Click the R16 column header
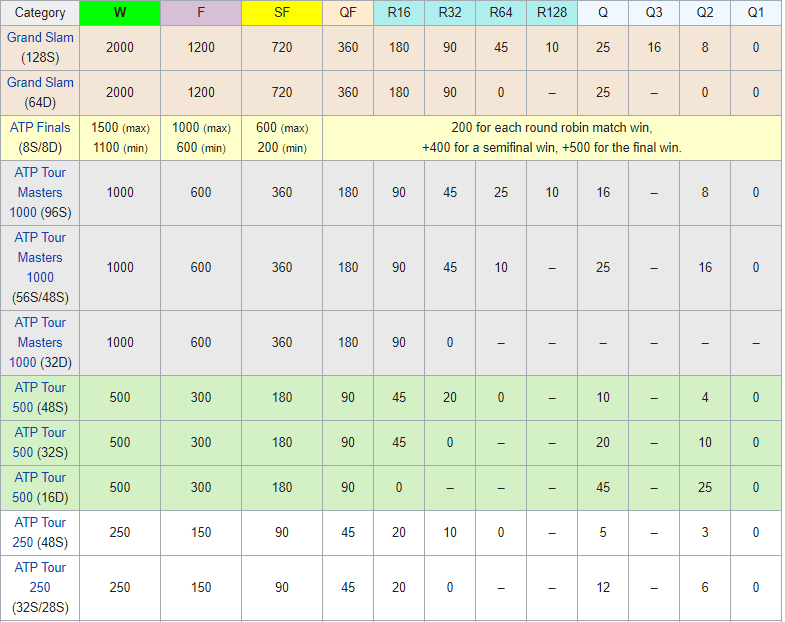The width and height of the screenshot is (785, 622). coord(399,13)
